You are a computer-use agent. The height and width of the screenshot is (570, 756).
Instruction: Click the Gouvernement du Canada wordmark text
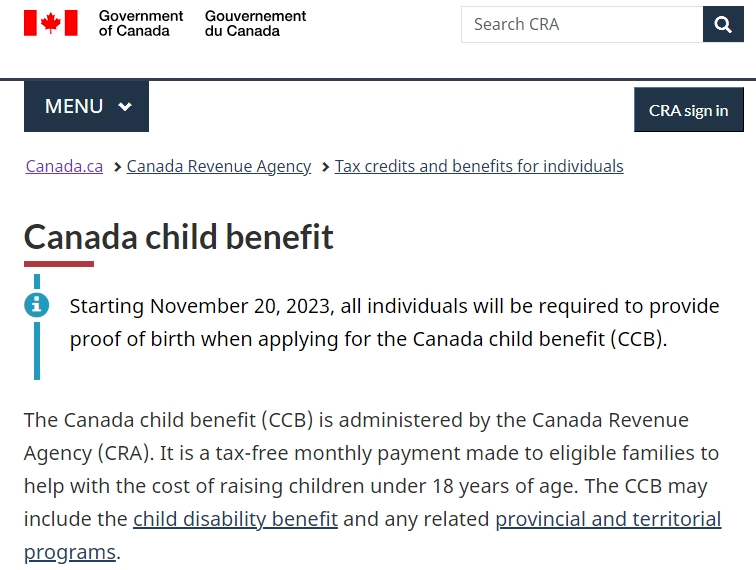256,23
